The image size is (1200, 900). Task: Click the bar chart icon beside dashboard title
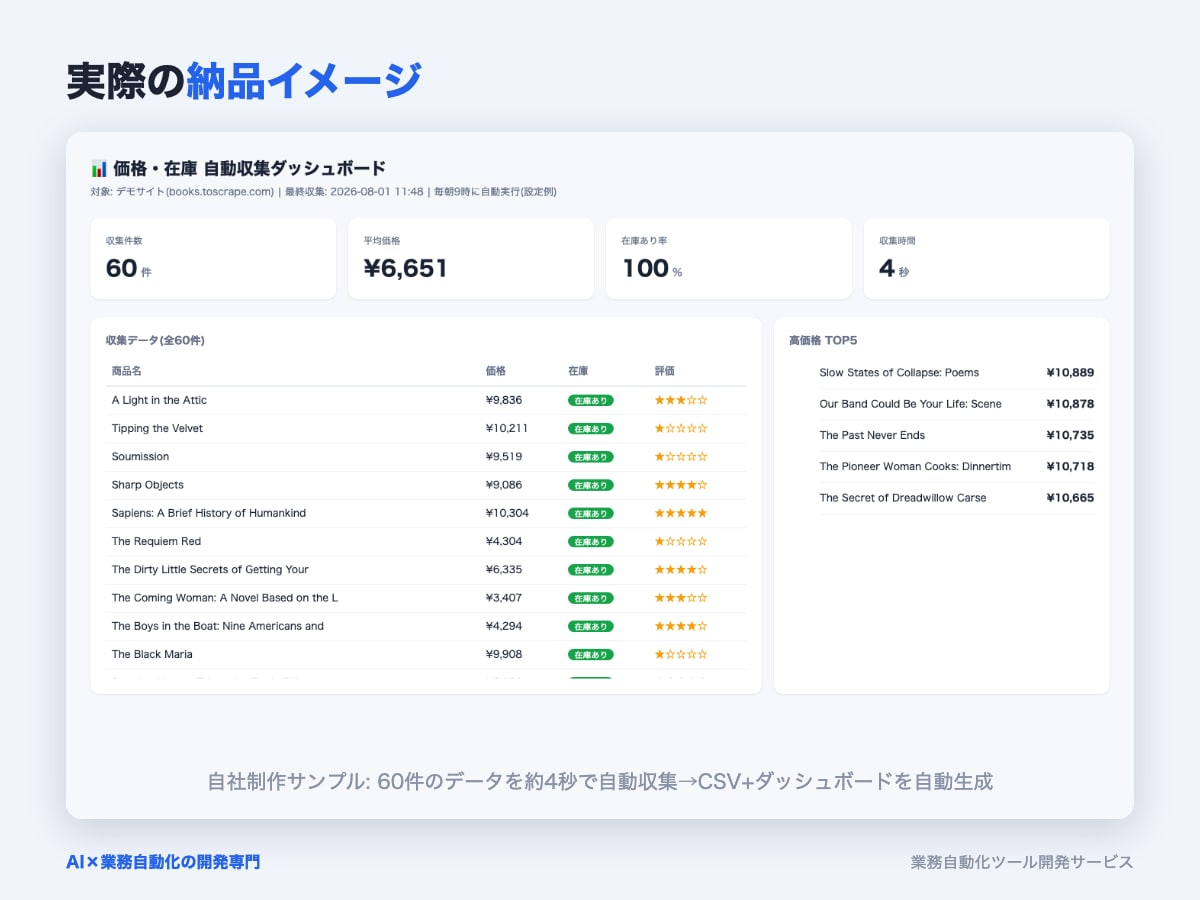click(99, 168)
